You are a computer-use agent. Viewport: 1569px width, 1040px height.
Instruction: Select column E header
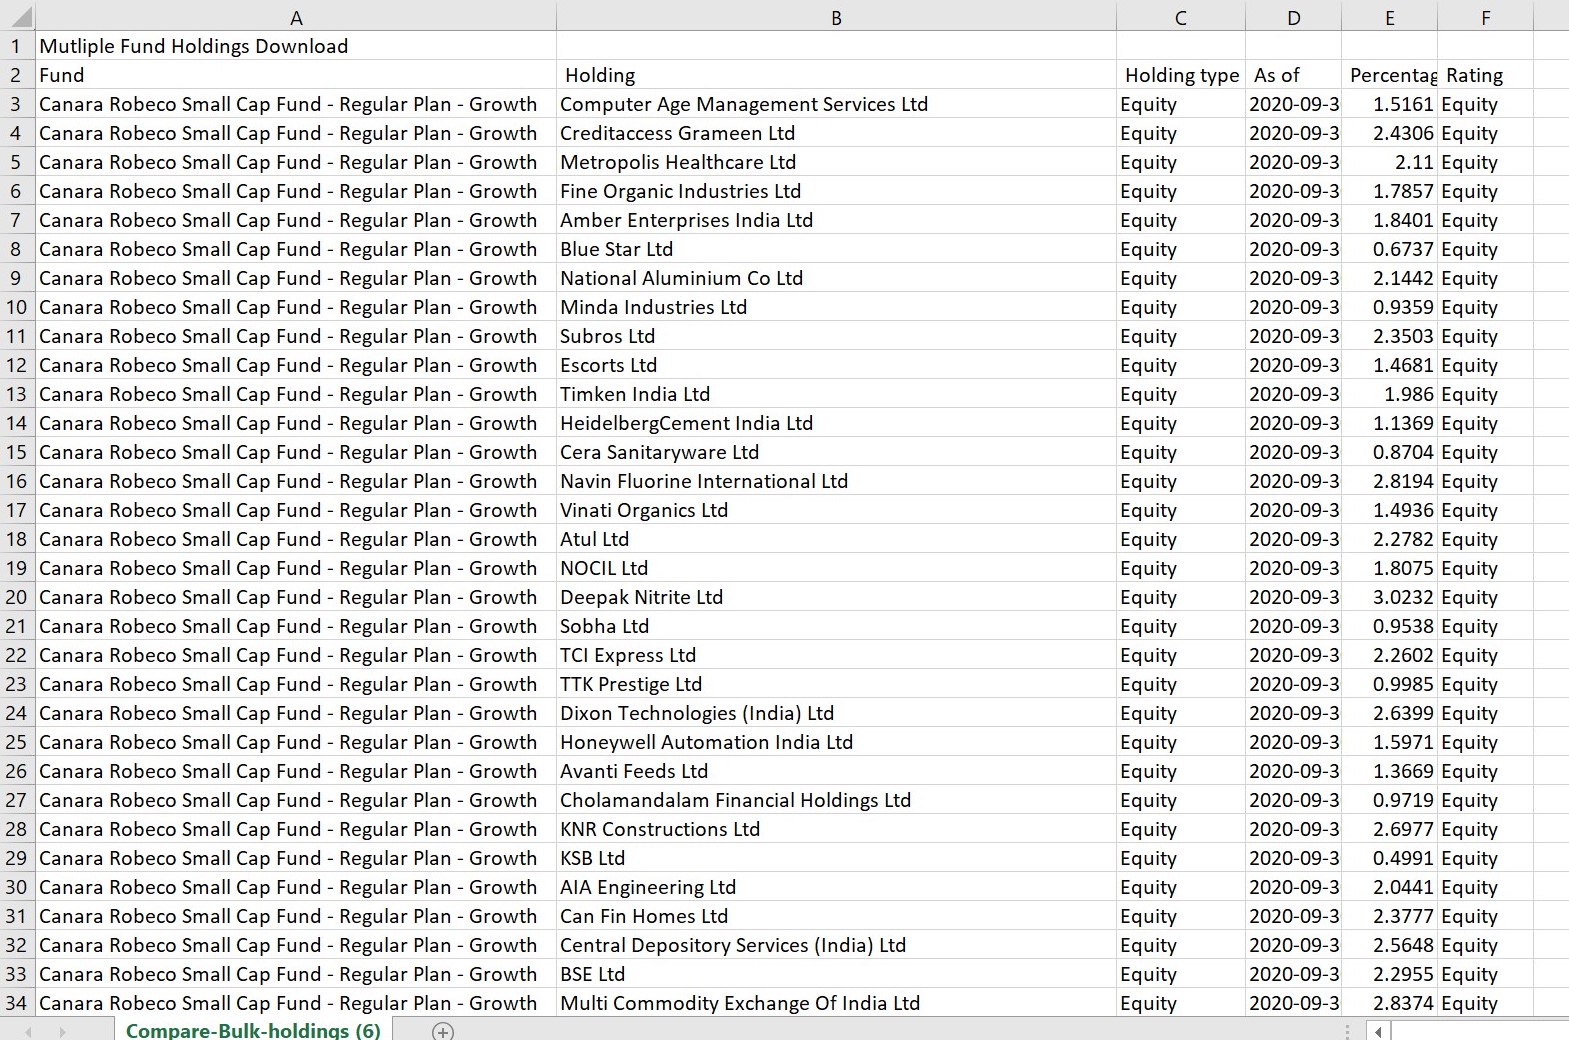[1389, 17]
